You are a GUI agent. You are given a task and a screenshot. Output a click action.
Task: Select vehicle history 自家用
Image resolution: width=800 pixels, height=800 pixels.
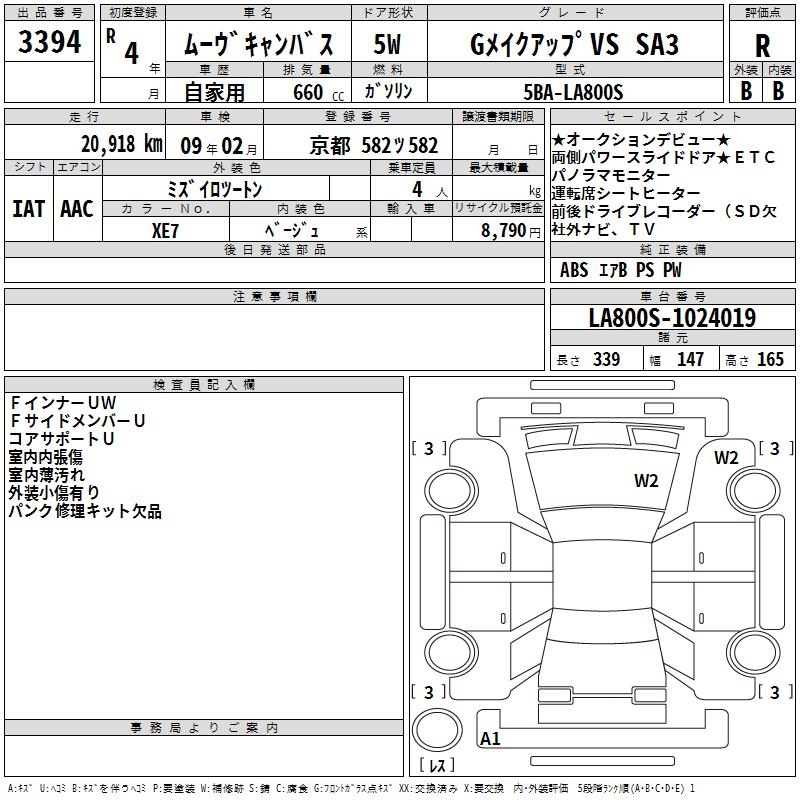[x=214, y=92]
